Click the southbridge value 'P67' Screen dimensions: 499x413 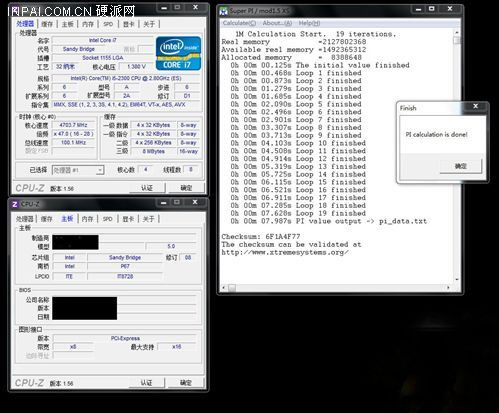(x=125, y=266)
